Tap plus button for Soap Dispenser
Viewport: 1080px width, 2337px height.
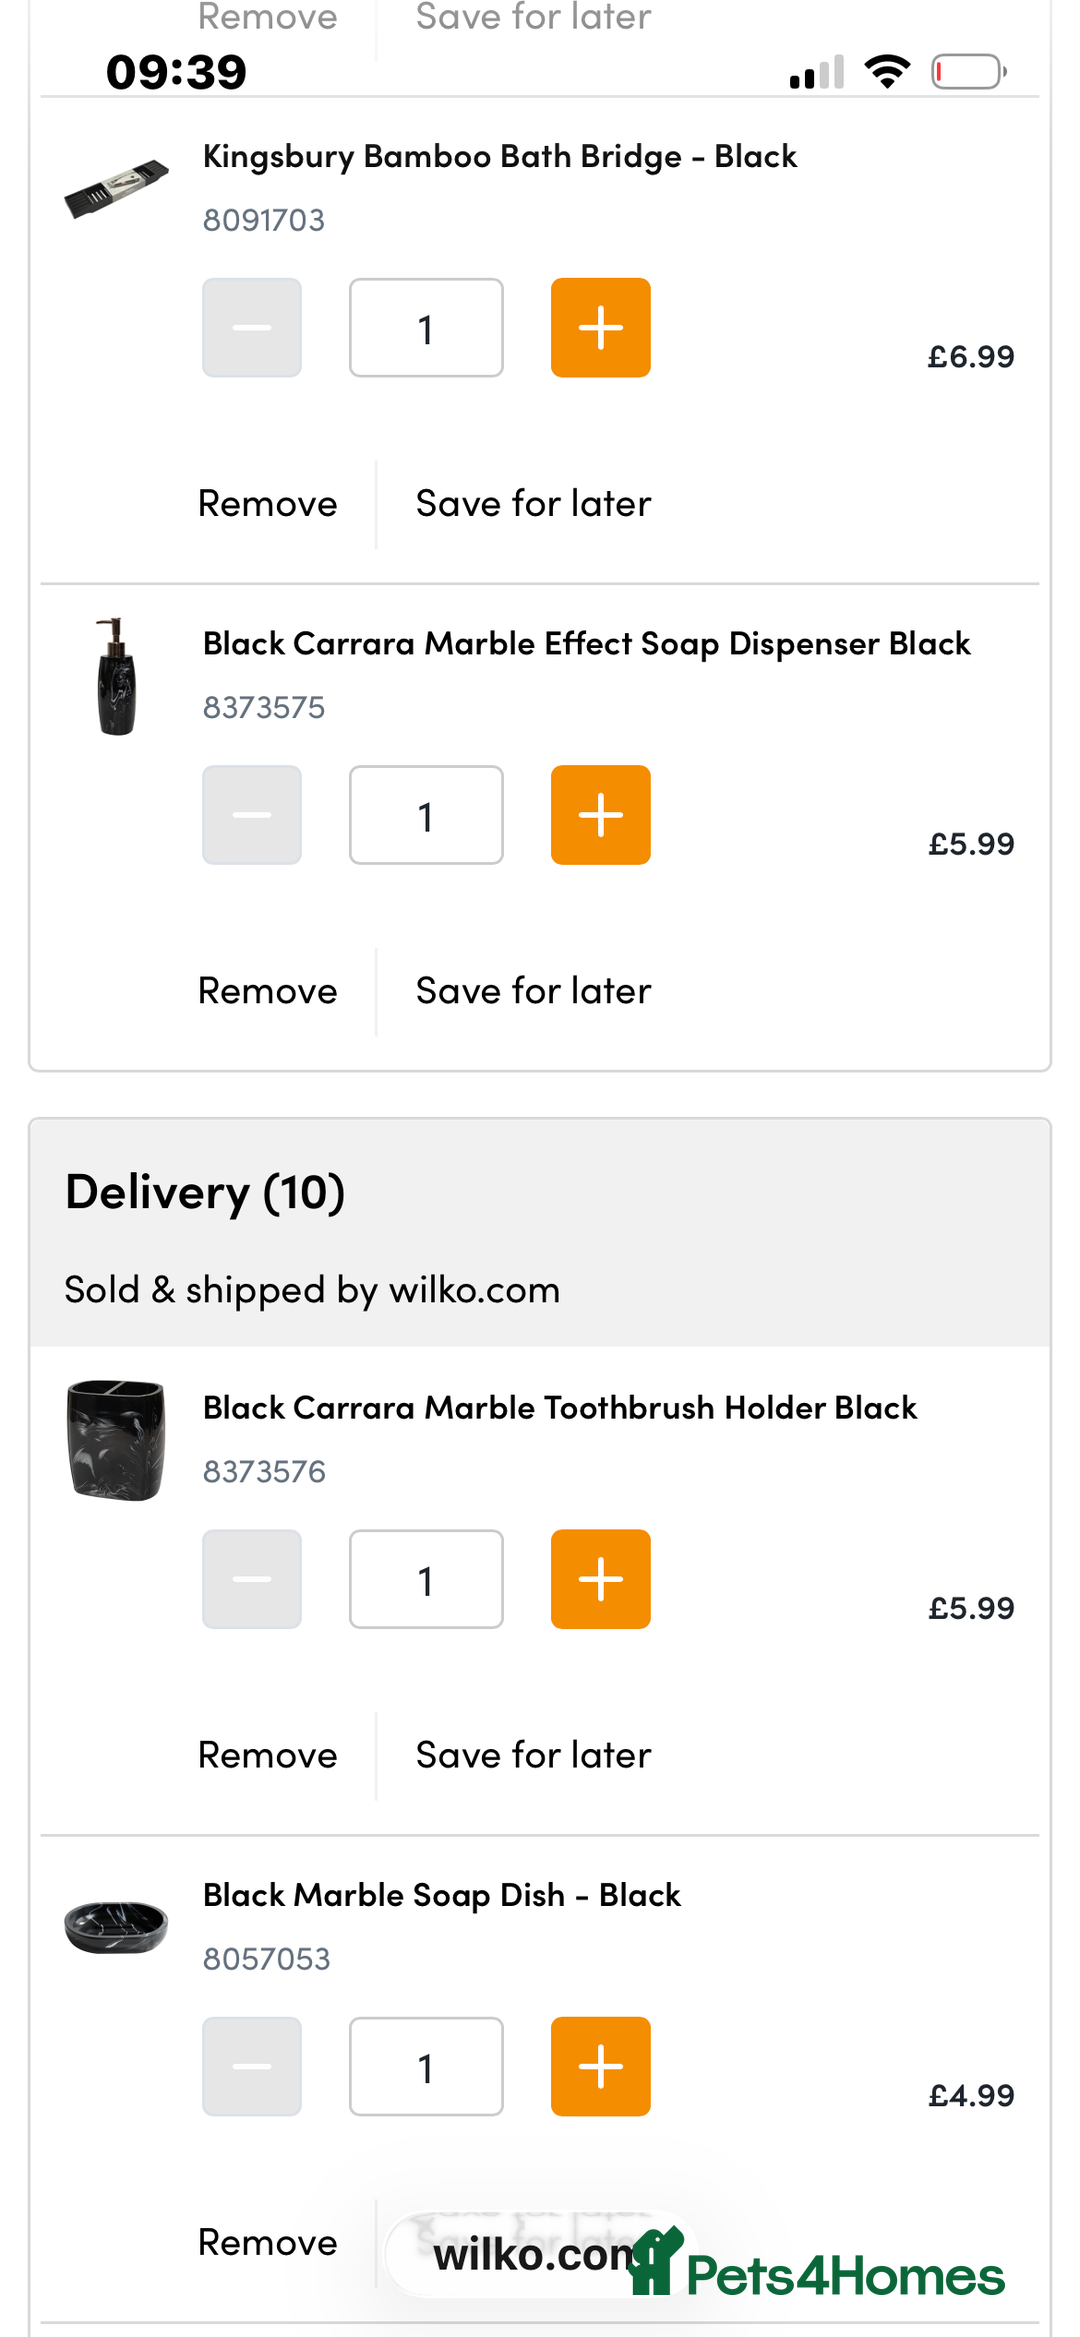click(600, 815)
